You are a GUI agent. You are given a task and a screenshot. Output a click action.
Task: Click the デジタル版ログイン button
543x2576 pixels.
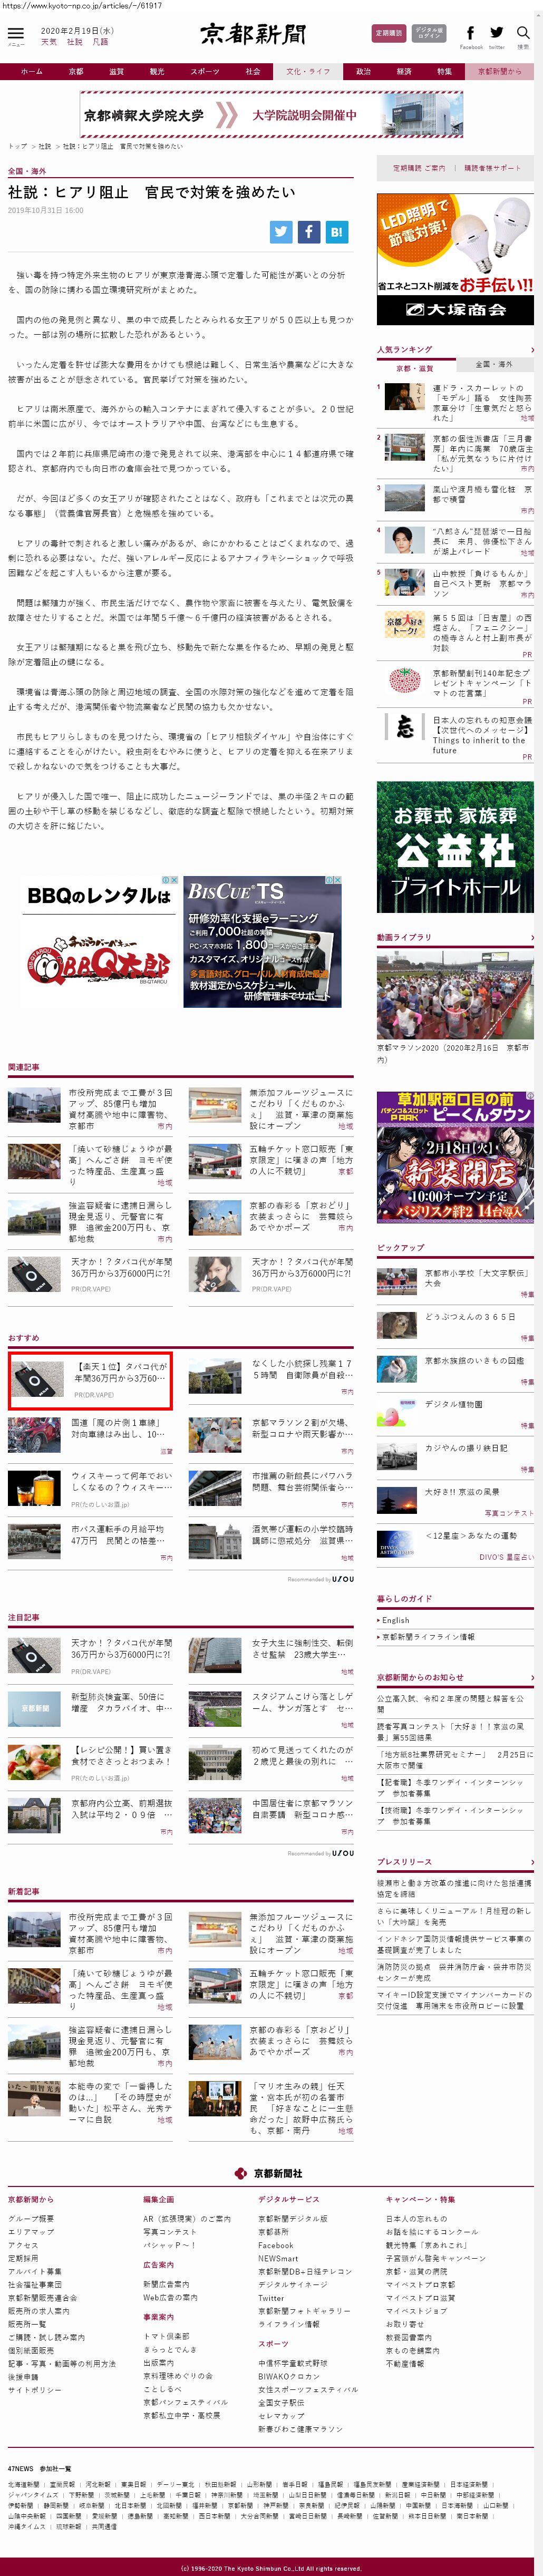coord(430,33)
